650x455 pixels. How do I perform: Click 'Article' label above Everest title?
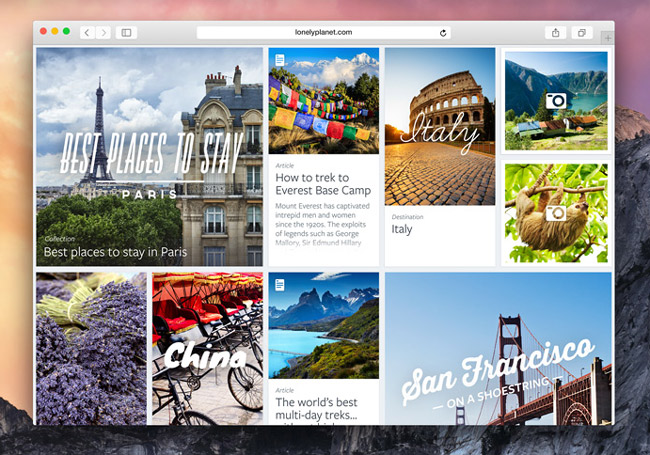(x=284, y=165)
